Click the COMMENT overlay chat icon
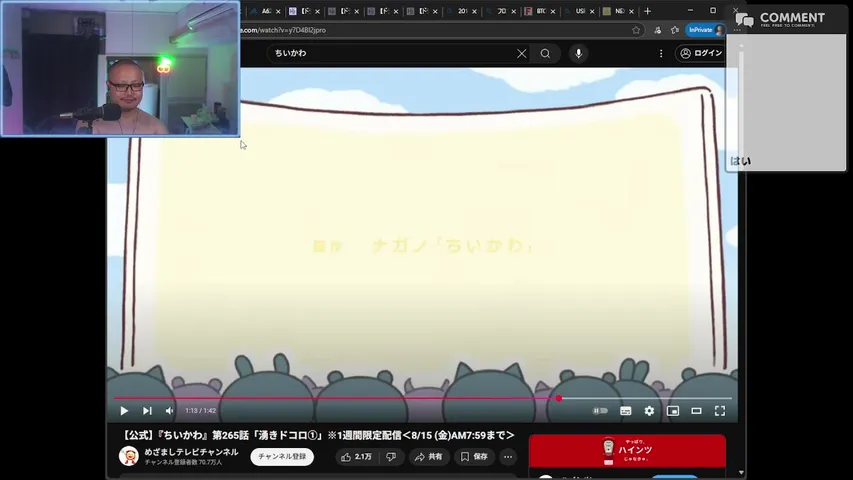 point(744,20)
